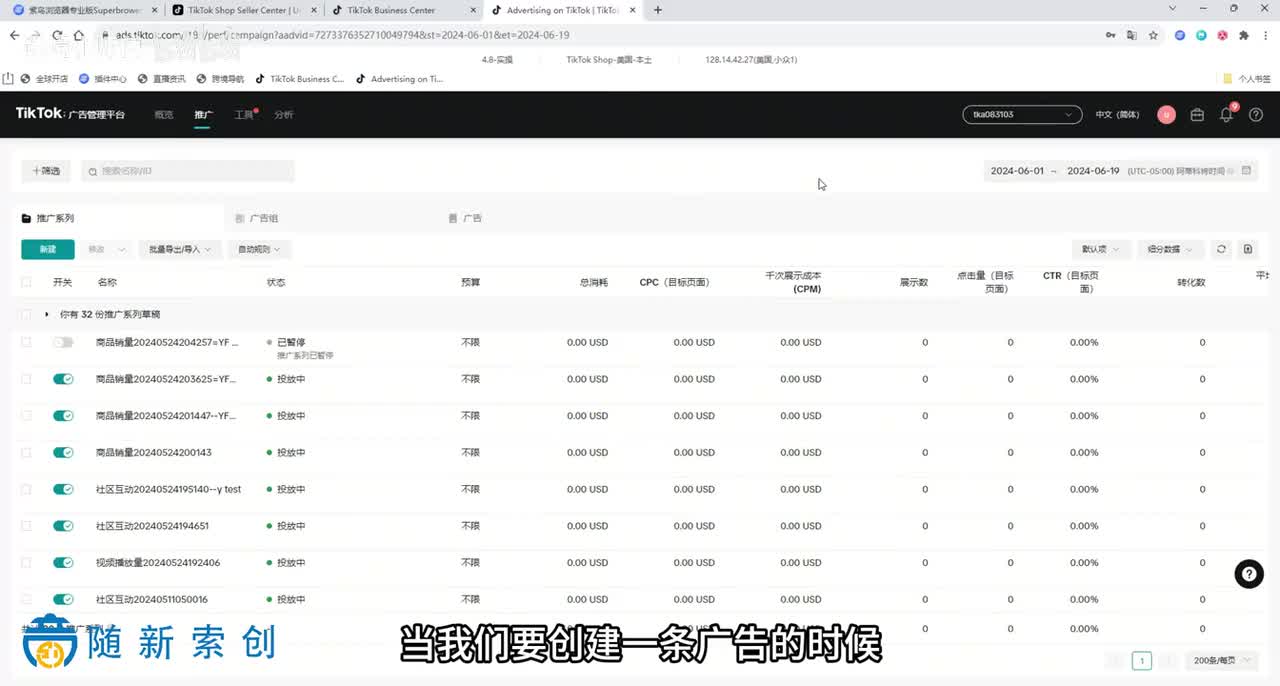The height and width of the screenshot is (686, 1280).
Task: Open the browser extensions puzzle icon
Action: pos(1243,35)
